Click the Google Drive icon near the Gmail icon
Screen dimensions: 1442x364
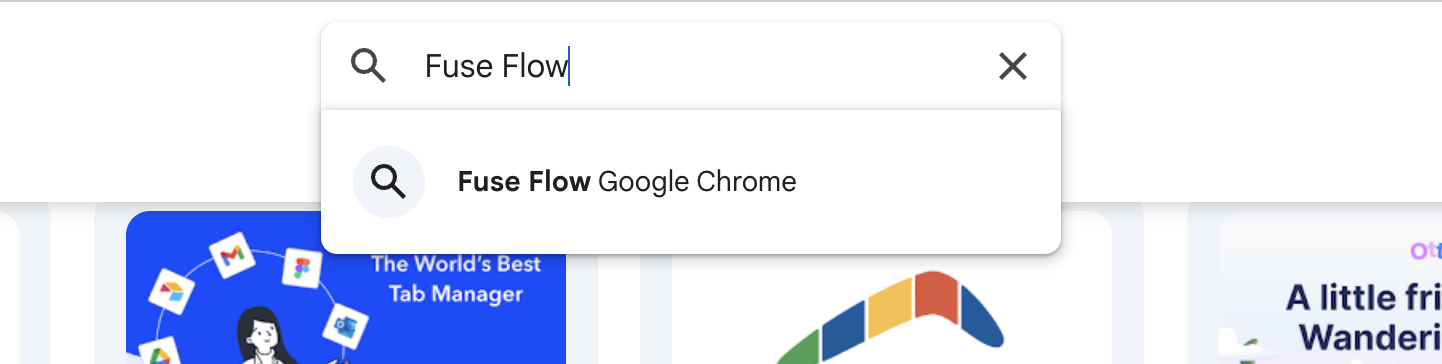[x=171, y=291]
